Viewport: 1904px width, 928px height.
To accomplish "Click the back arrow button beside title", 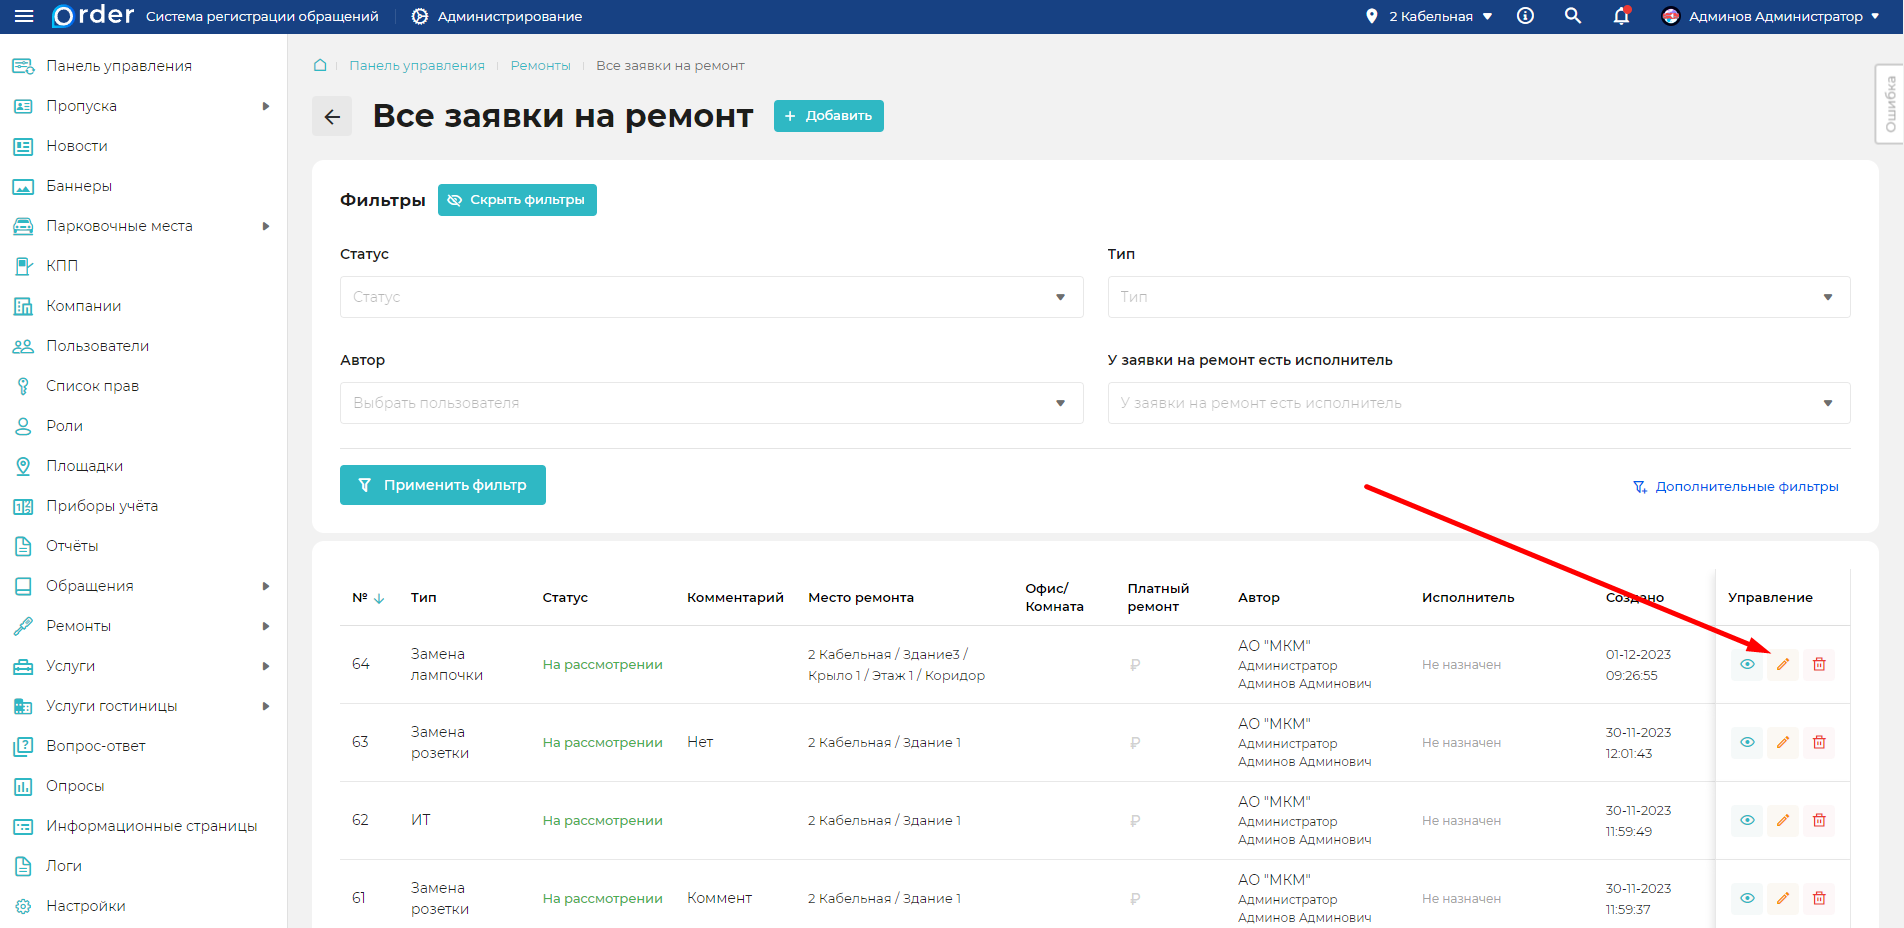I will 332,117.
